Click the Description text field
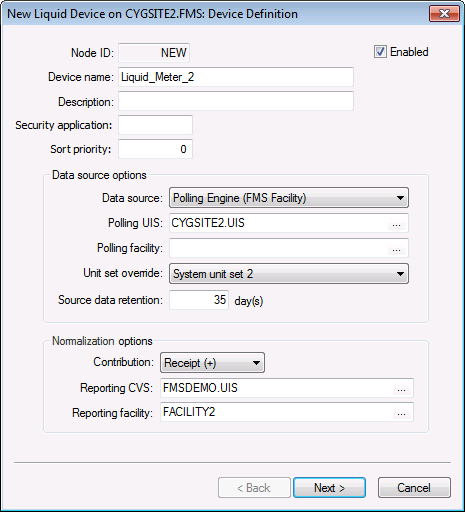The height and width of the screenshot is (512, 465). pos(236,101)
